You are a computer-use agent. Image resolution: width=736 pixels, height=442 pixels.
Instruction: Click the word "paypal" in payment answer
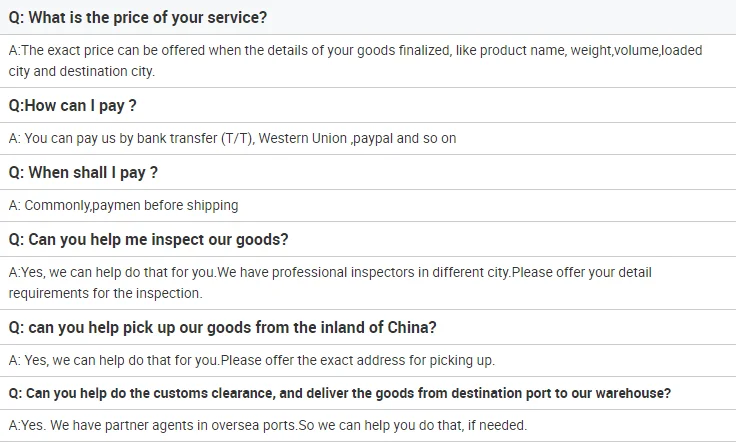(x=373, y=138)
